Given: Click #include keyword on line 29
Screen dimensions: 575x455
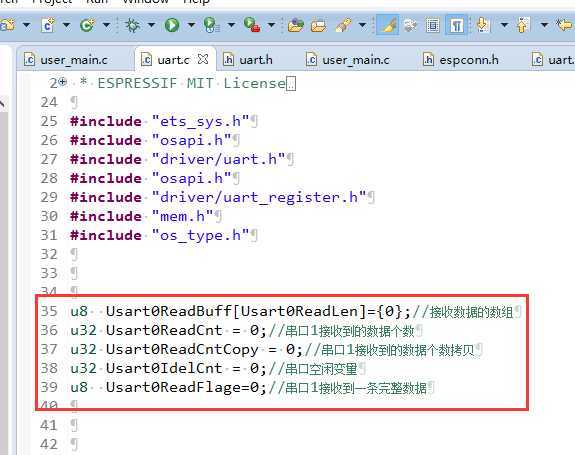Looking at the screenshot, I should click(106, 197).
